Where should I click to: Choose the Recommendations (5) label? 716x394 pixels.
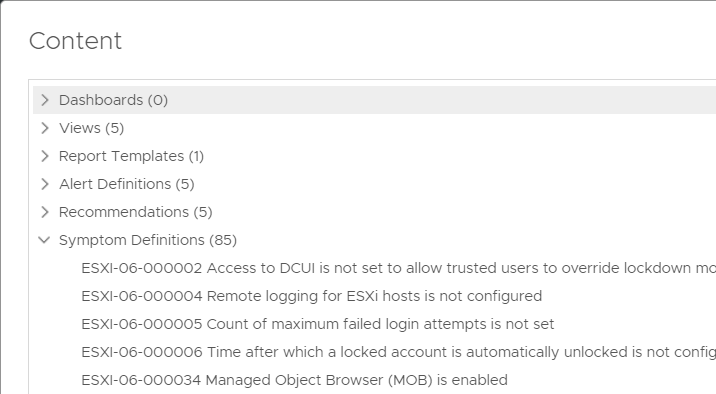136,212
